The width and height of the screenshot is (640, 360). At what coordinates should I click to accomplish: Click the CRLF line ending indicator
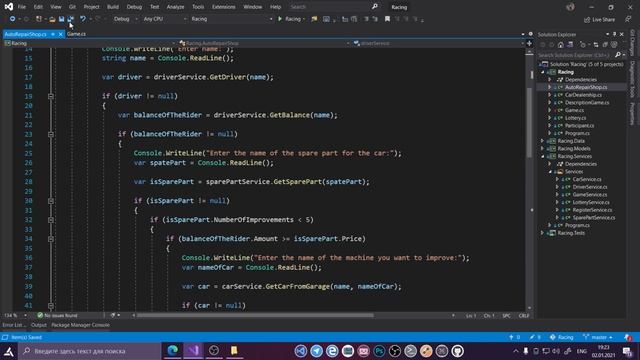click(524, 316)
